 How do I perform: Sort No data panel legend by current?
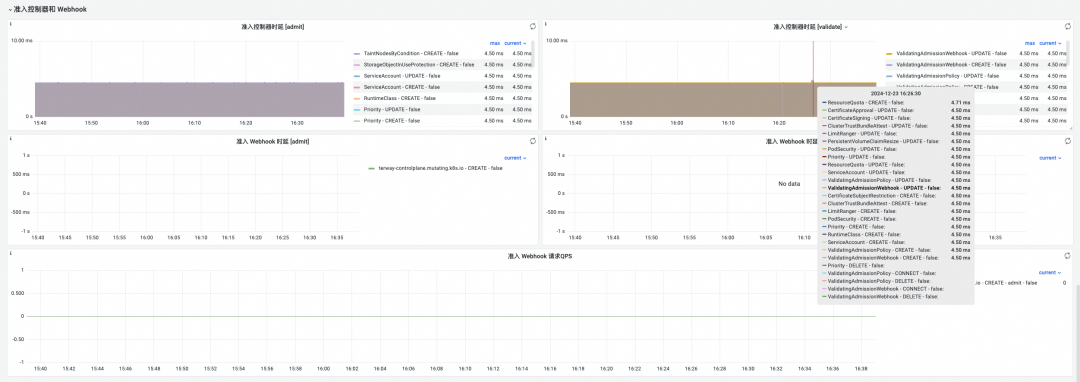[1051, 158]
